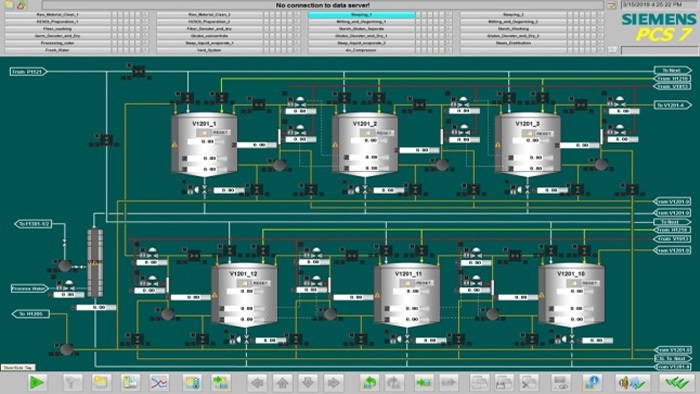Image resolution: width=700 pixels, height=394 pixels.
Task: Click the No connection to data server message bar
Action: (x=322, y=5)
